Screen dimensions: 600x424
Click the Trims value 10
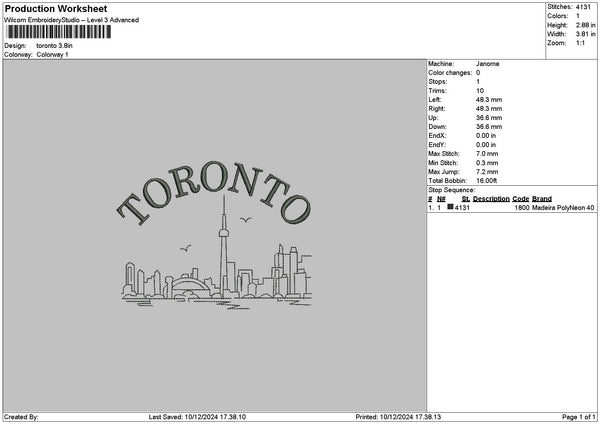tap(480, 91)
